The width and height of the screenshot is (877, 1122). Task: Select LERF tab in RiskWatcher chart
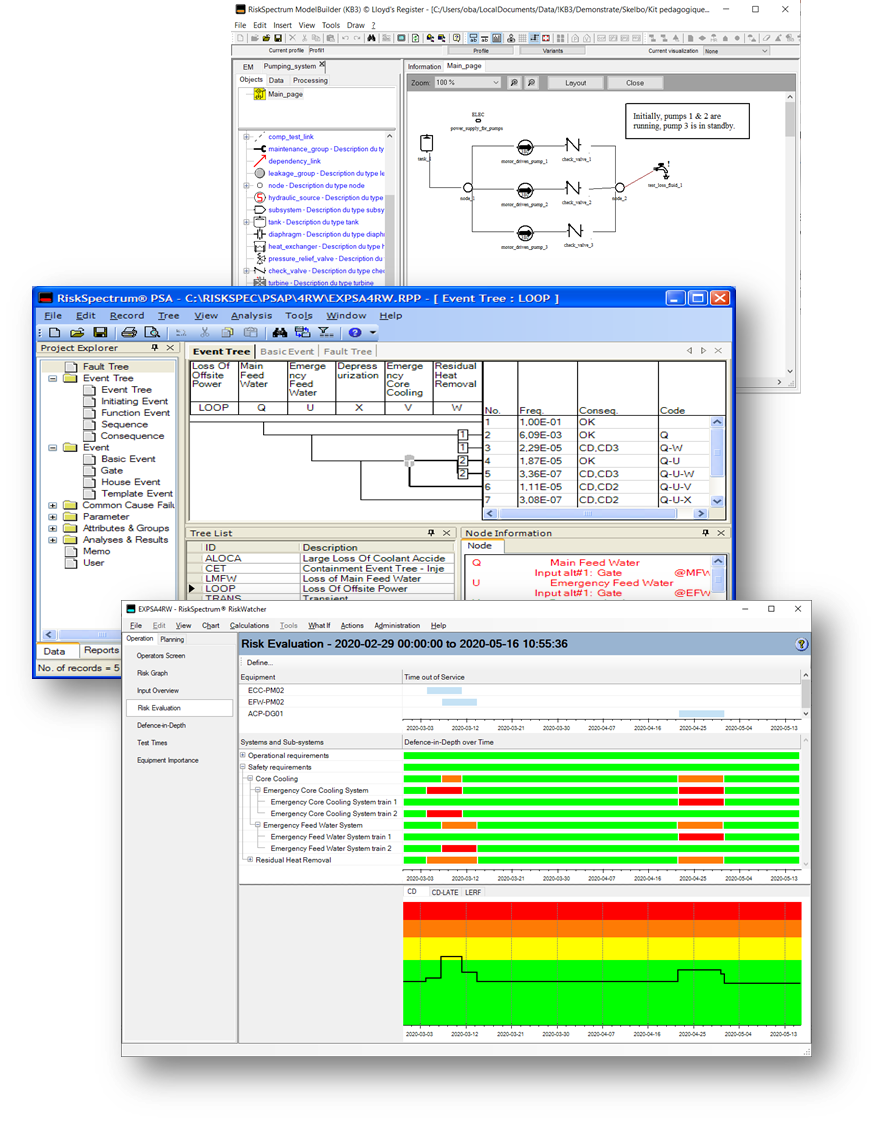click(473, 892)
